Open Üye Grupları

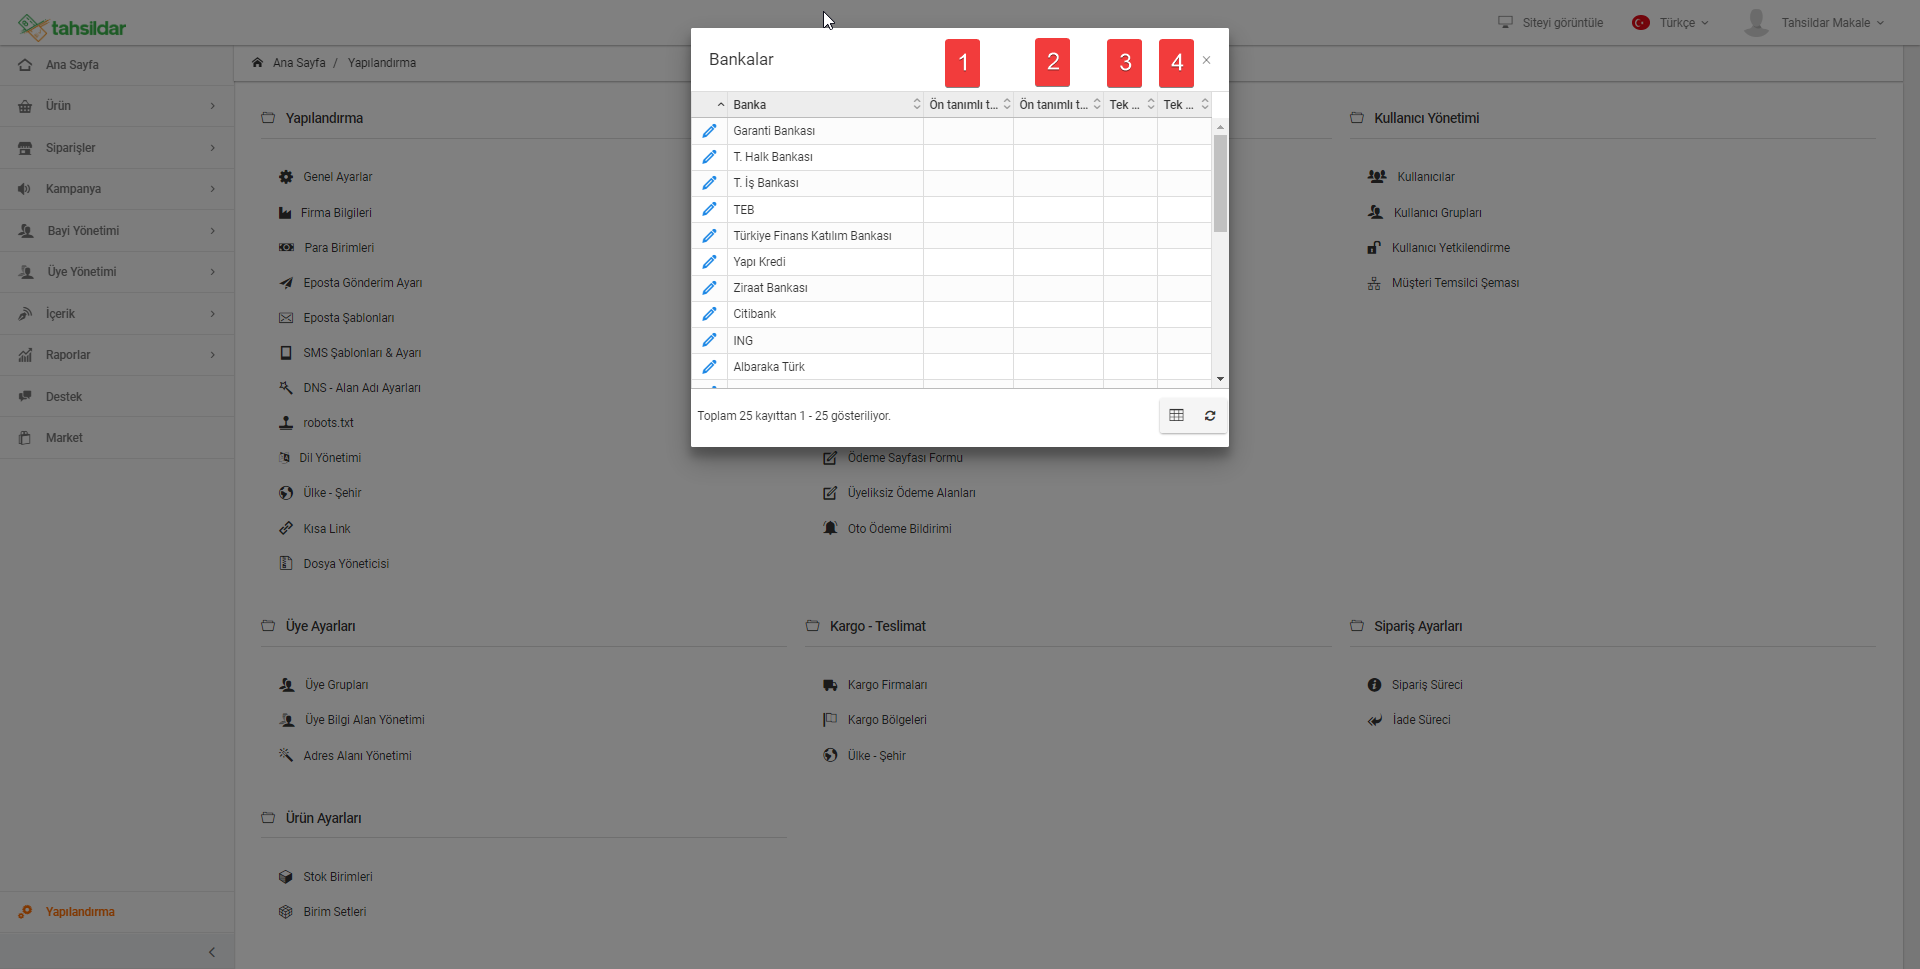336,685
